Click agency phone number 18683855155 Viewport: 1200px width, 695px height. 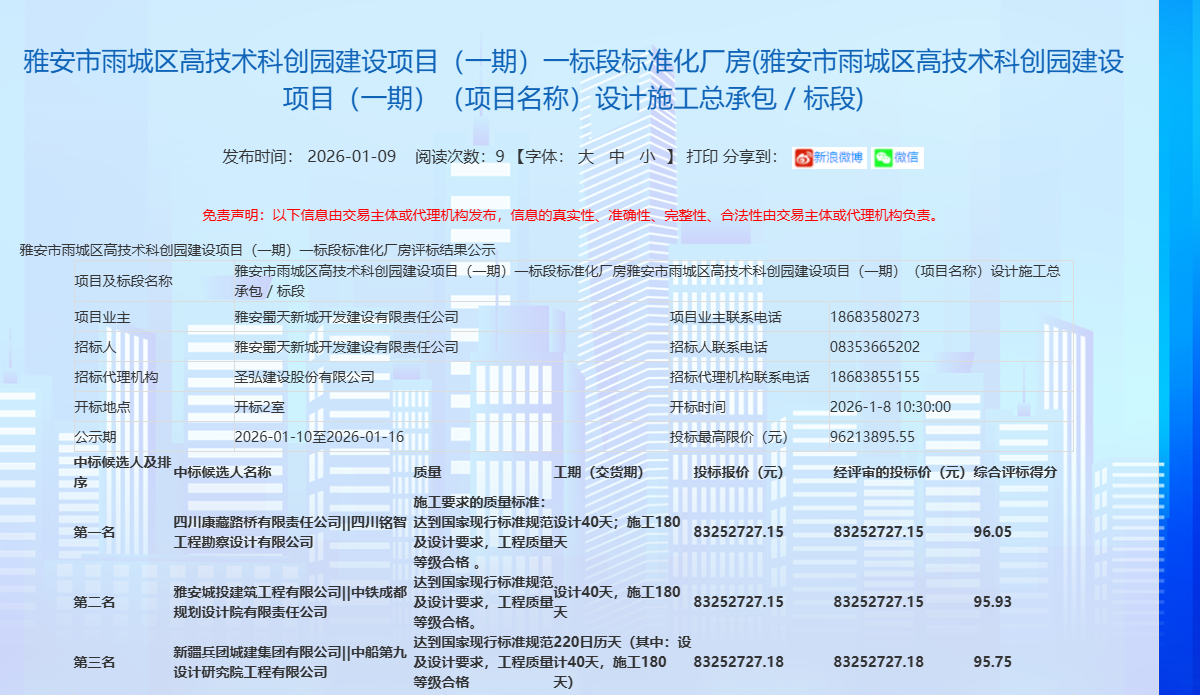click(x=874, y=377)
